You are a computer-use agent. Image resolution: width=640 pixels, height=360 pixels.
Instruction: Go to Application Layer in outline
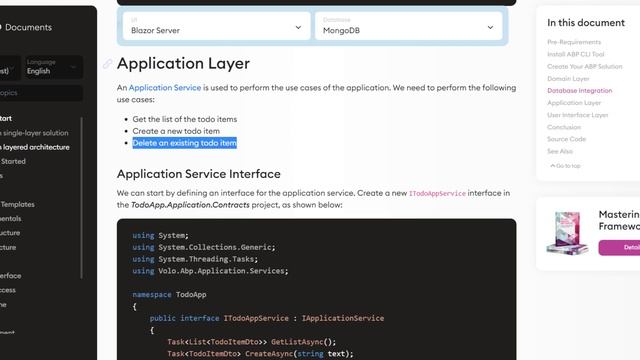[x=574, y=103]
